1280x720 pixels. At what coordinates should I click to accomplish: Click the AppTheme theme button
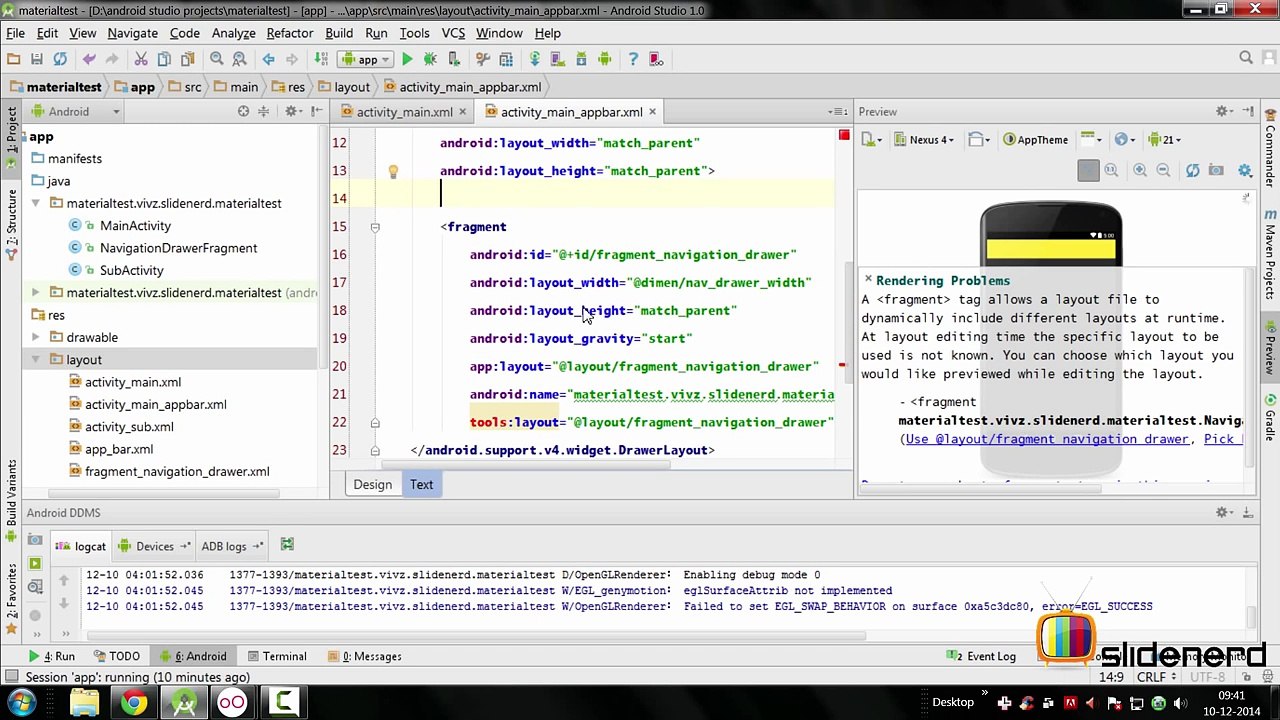tap(1036, 140)
